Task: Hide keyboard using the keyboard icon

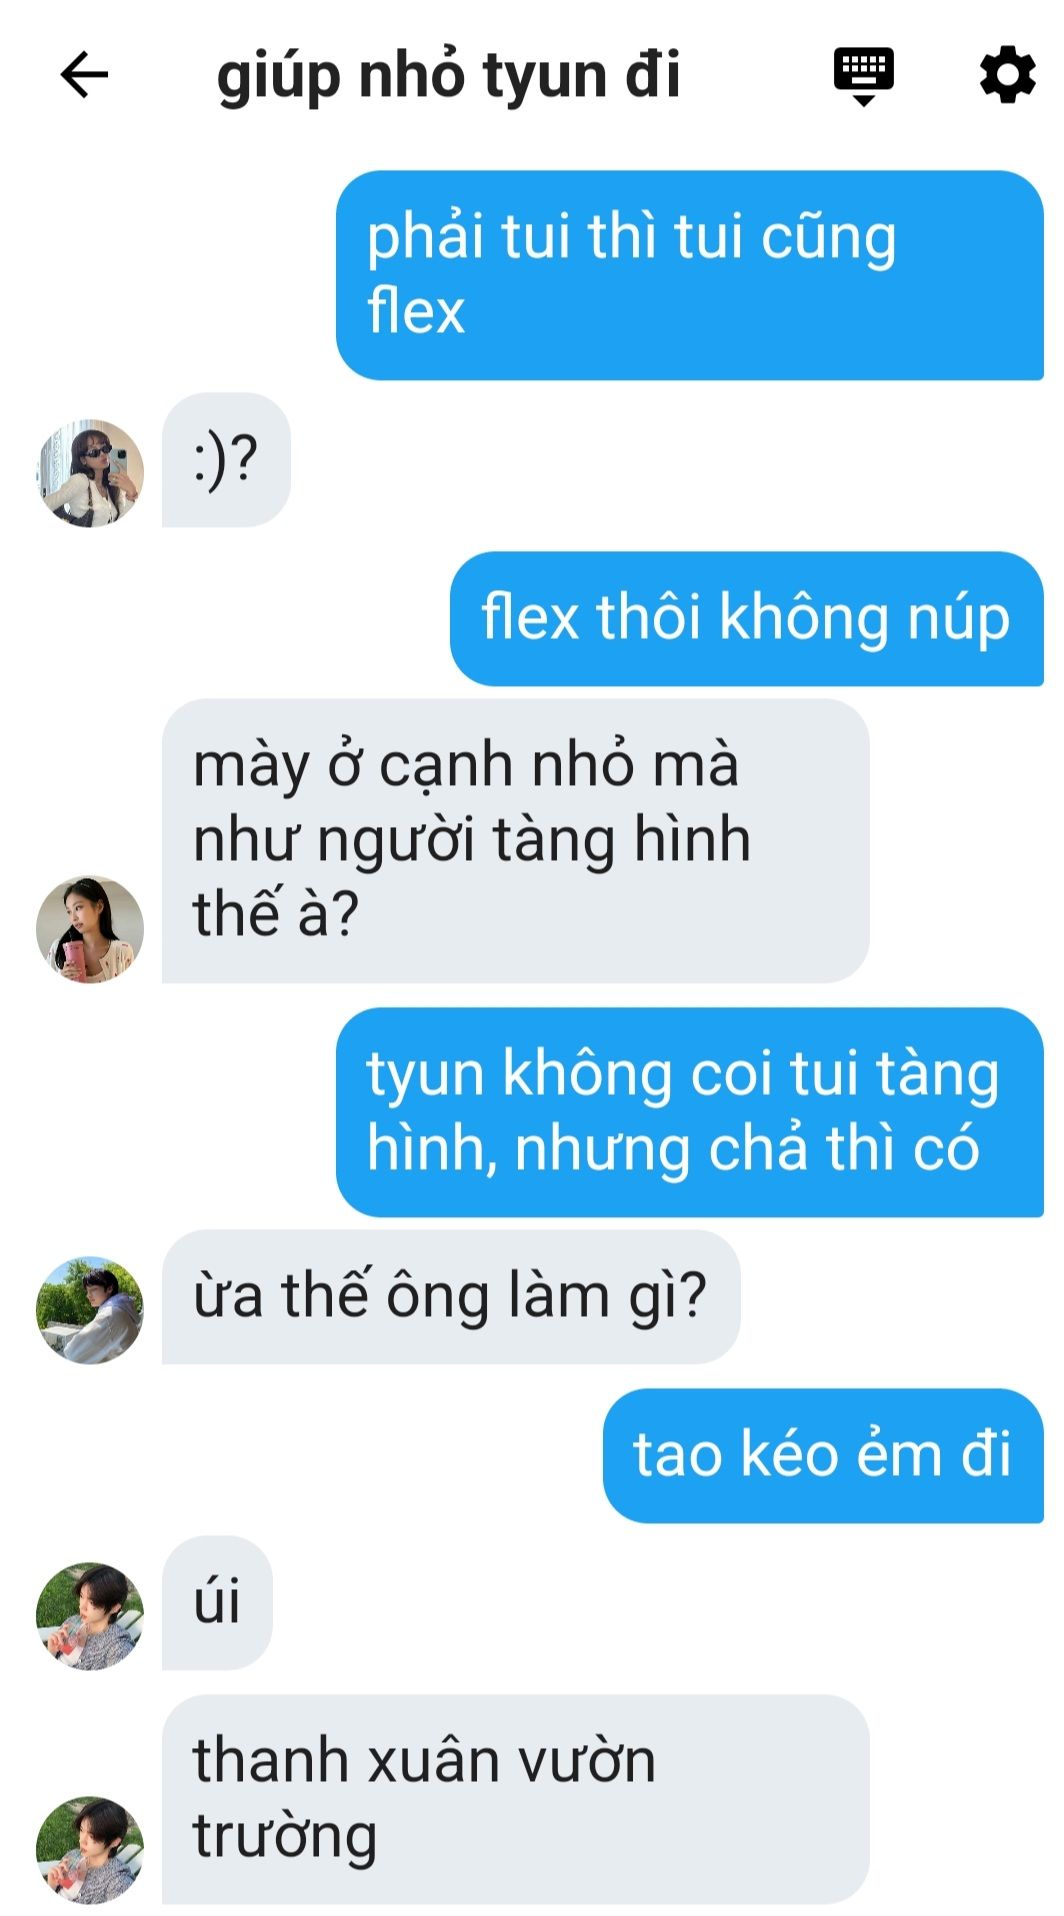Action: point(864,76)
